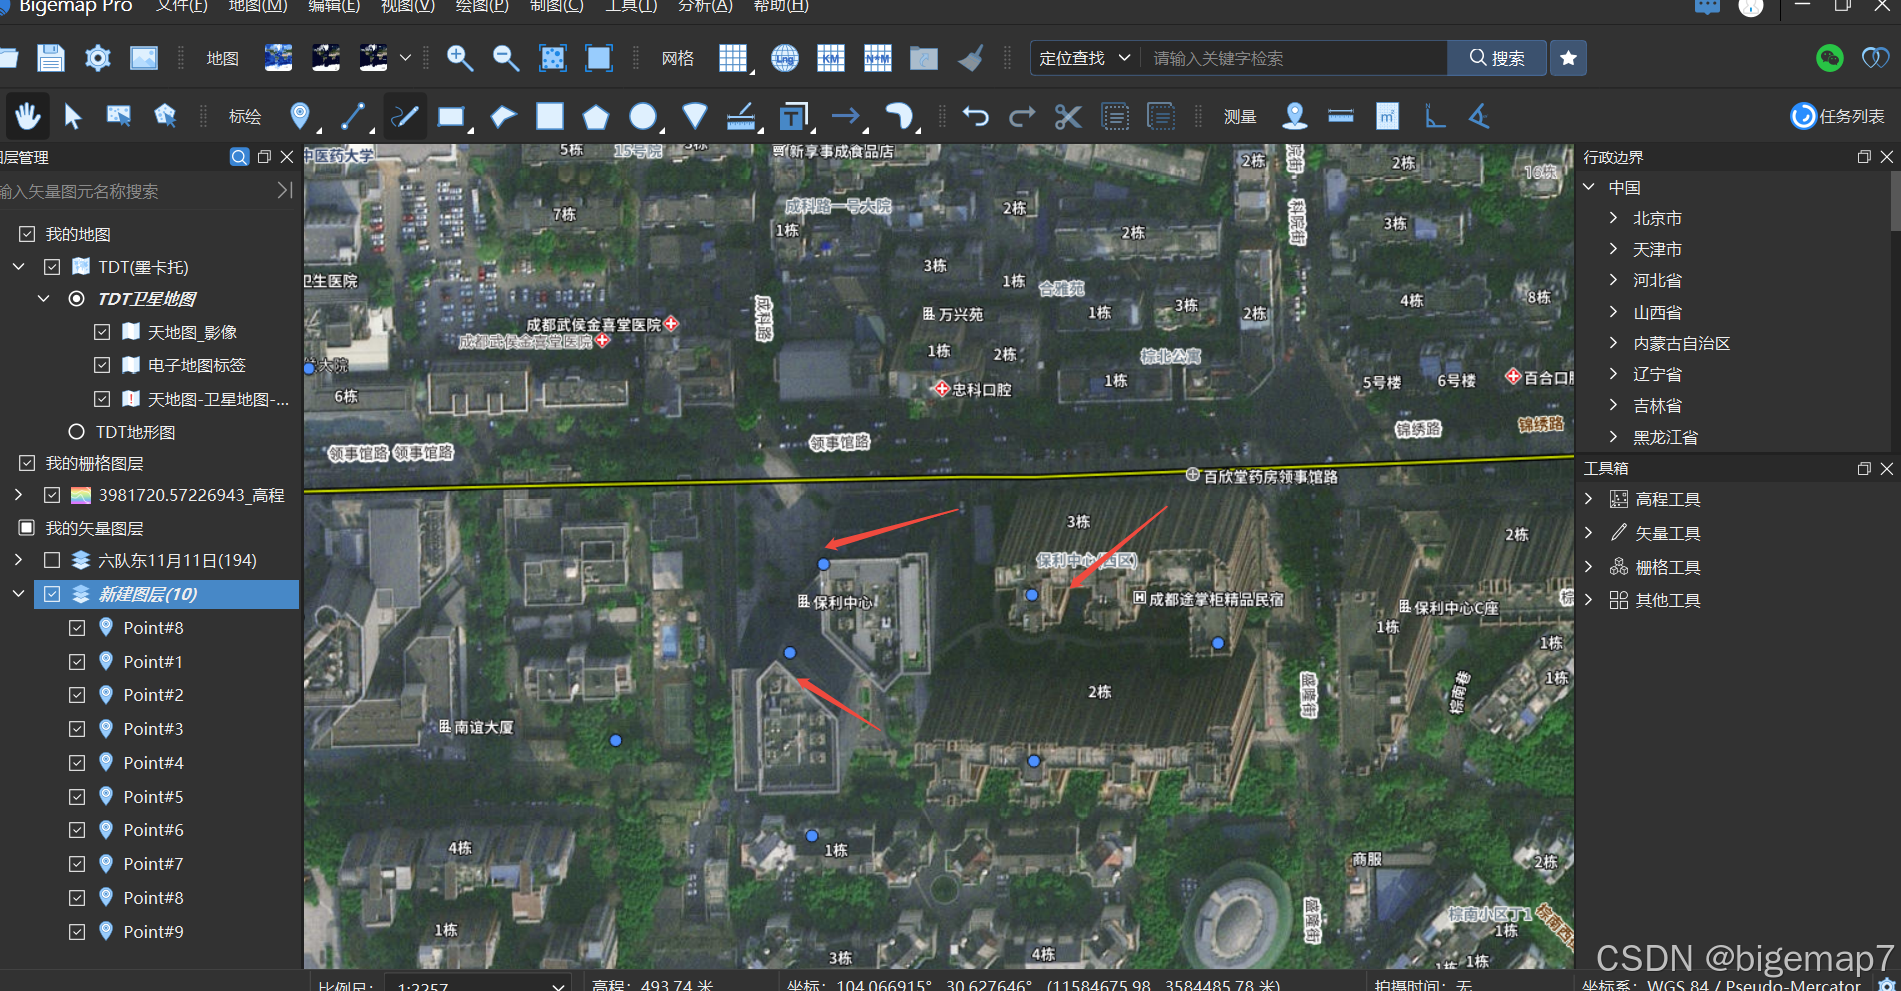Open 视图(V) menu

click(408, 6)
